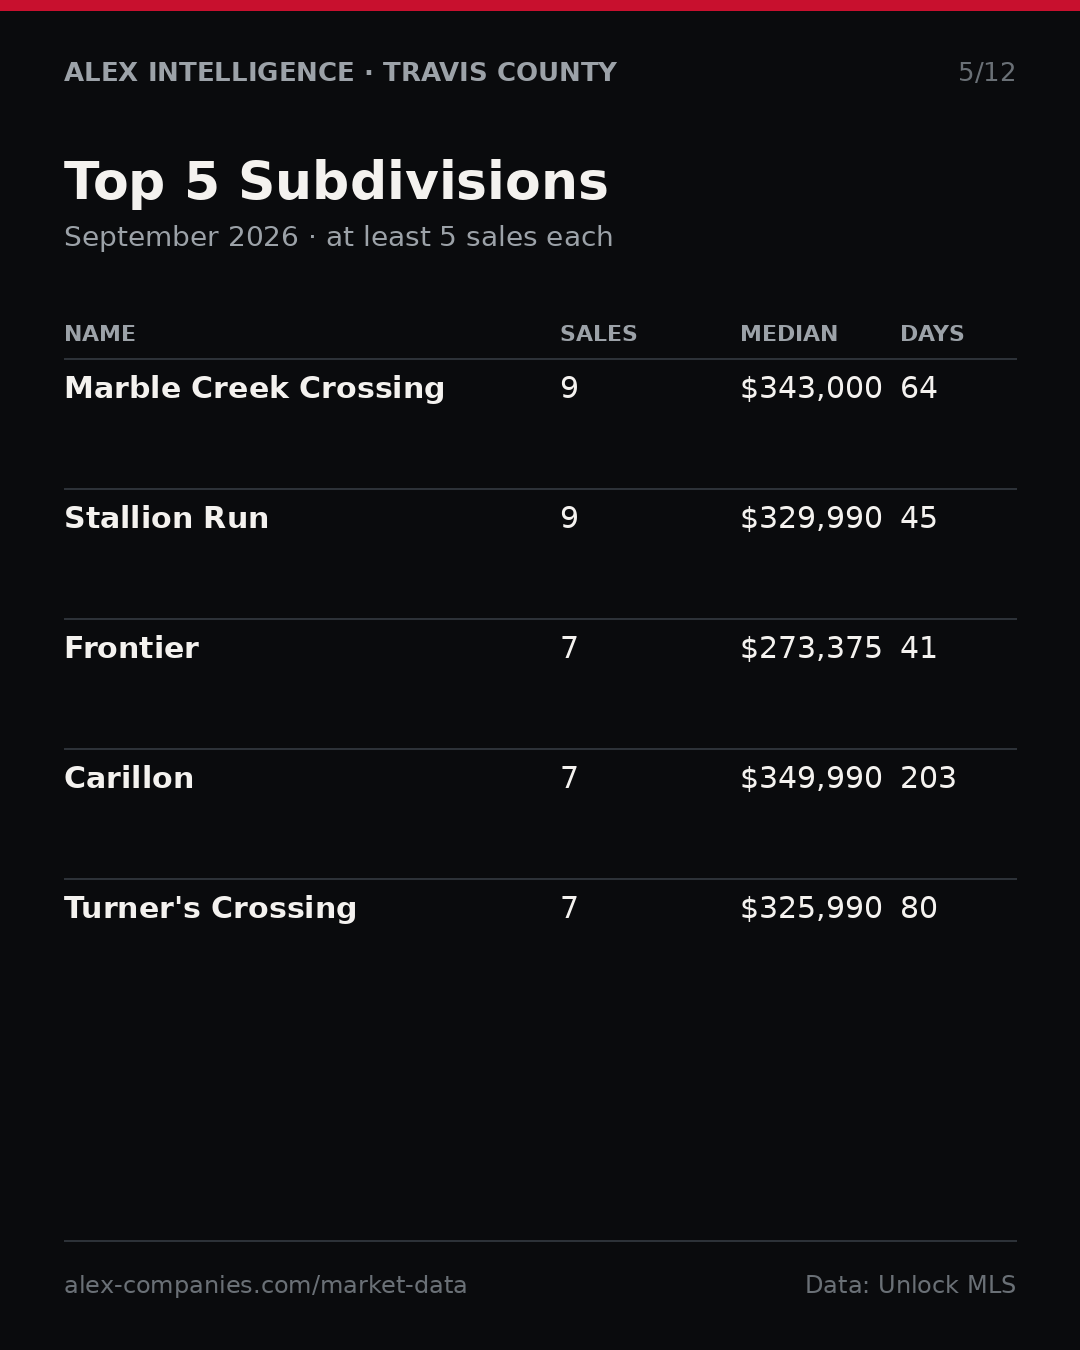Click the ALEX INTELLIGENCE · TRAVIS COUNTY header
1080x1350 pixels.
[x=340, y=73]
